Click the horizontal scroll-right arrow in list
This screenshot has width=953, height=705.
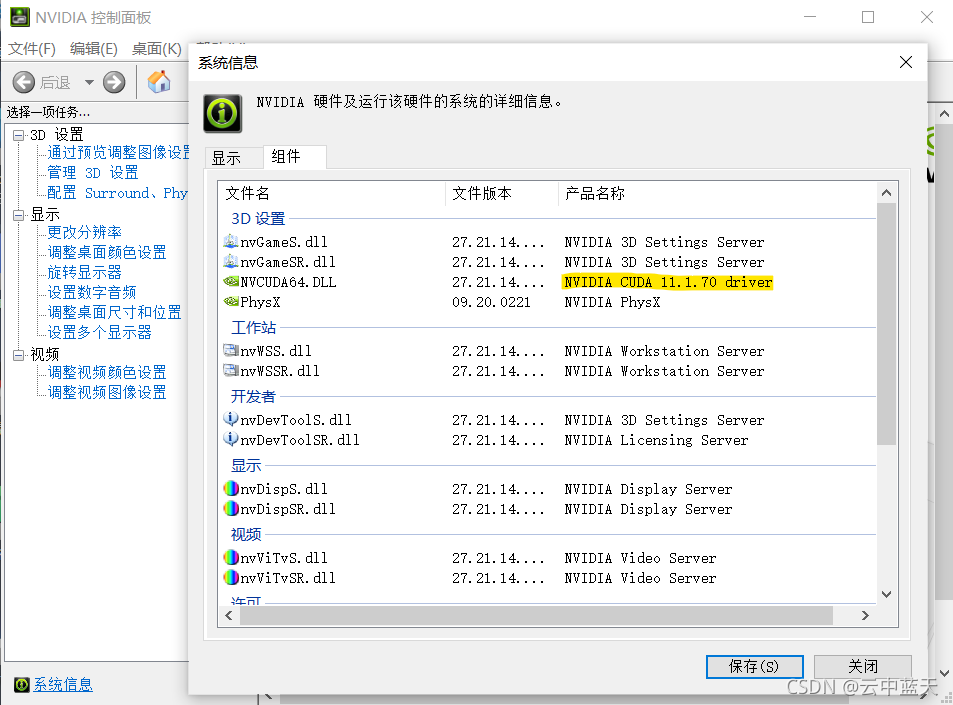pos(865,616)
